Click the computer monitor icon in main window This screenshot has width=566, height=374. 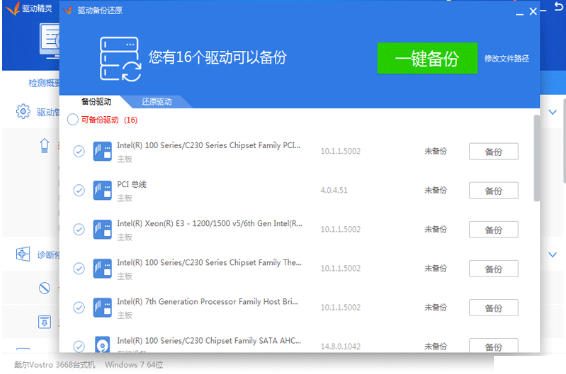click(x=50, y=40)
